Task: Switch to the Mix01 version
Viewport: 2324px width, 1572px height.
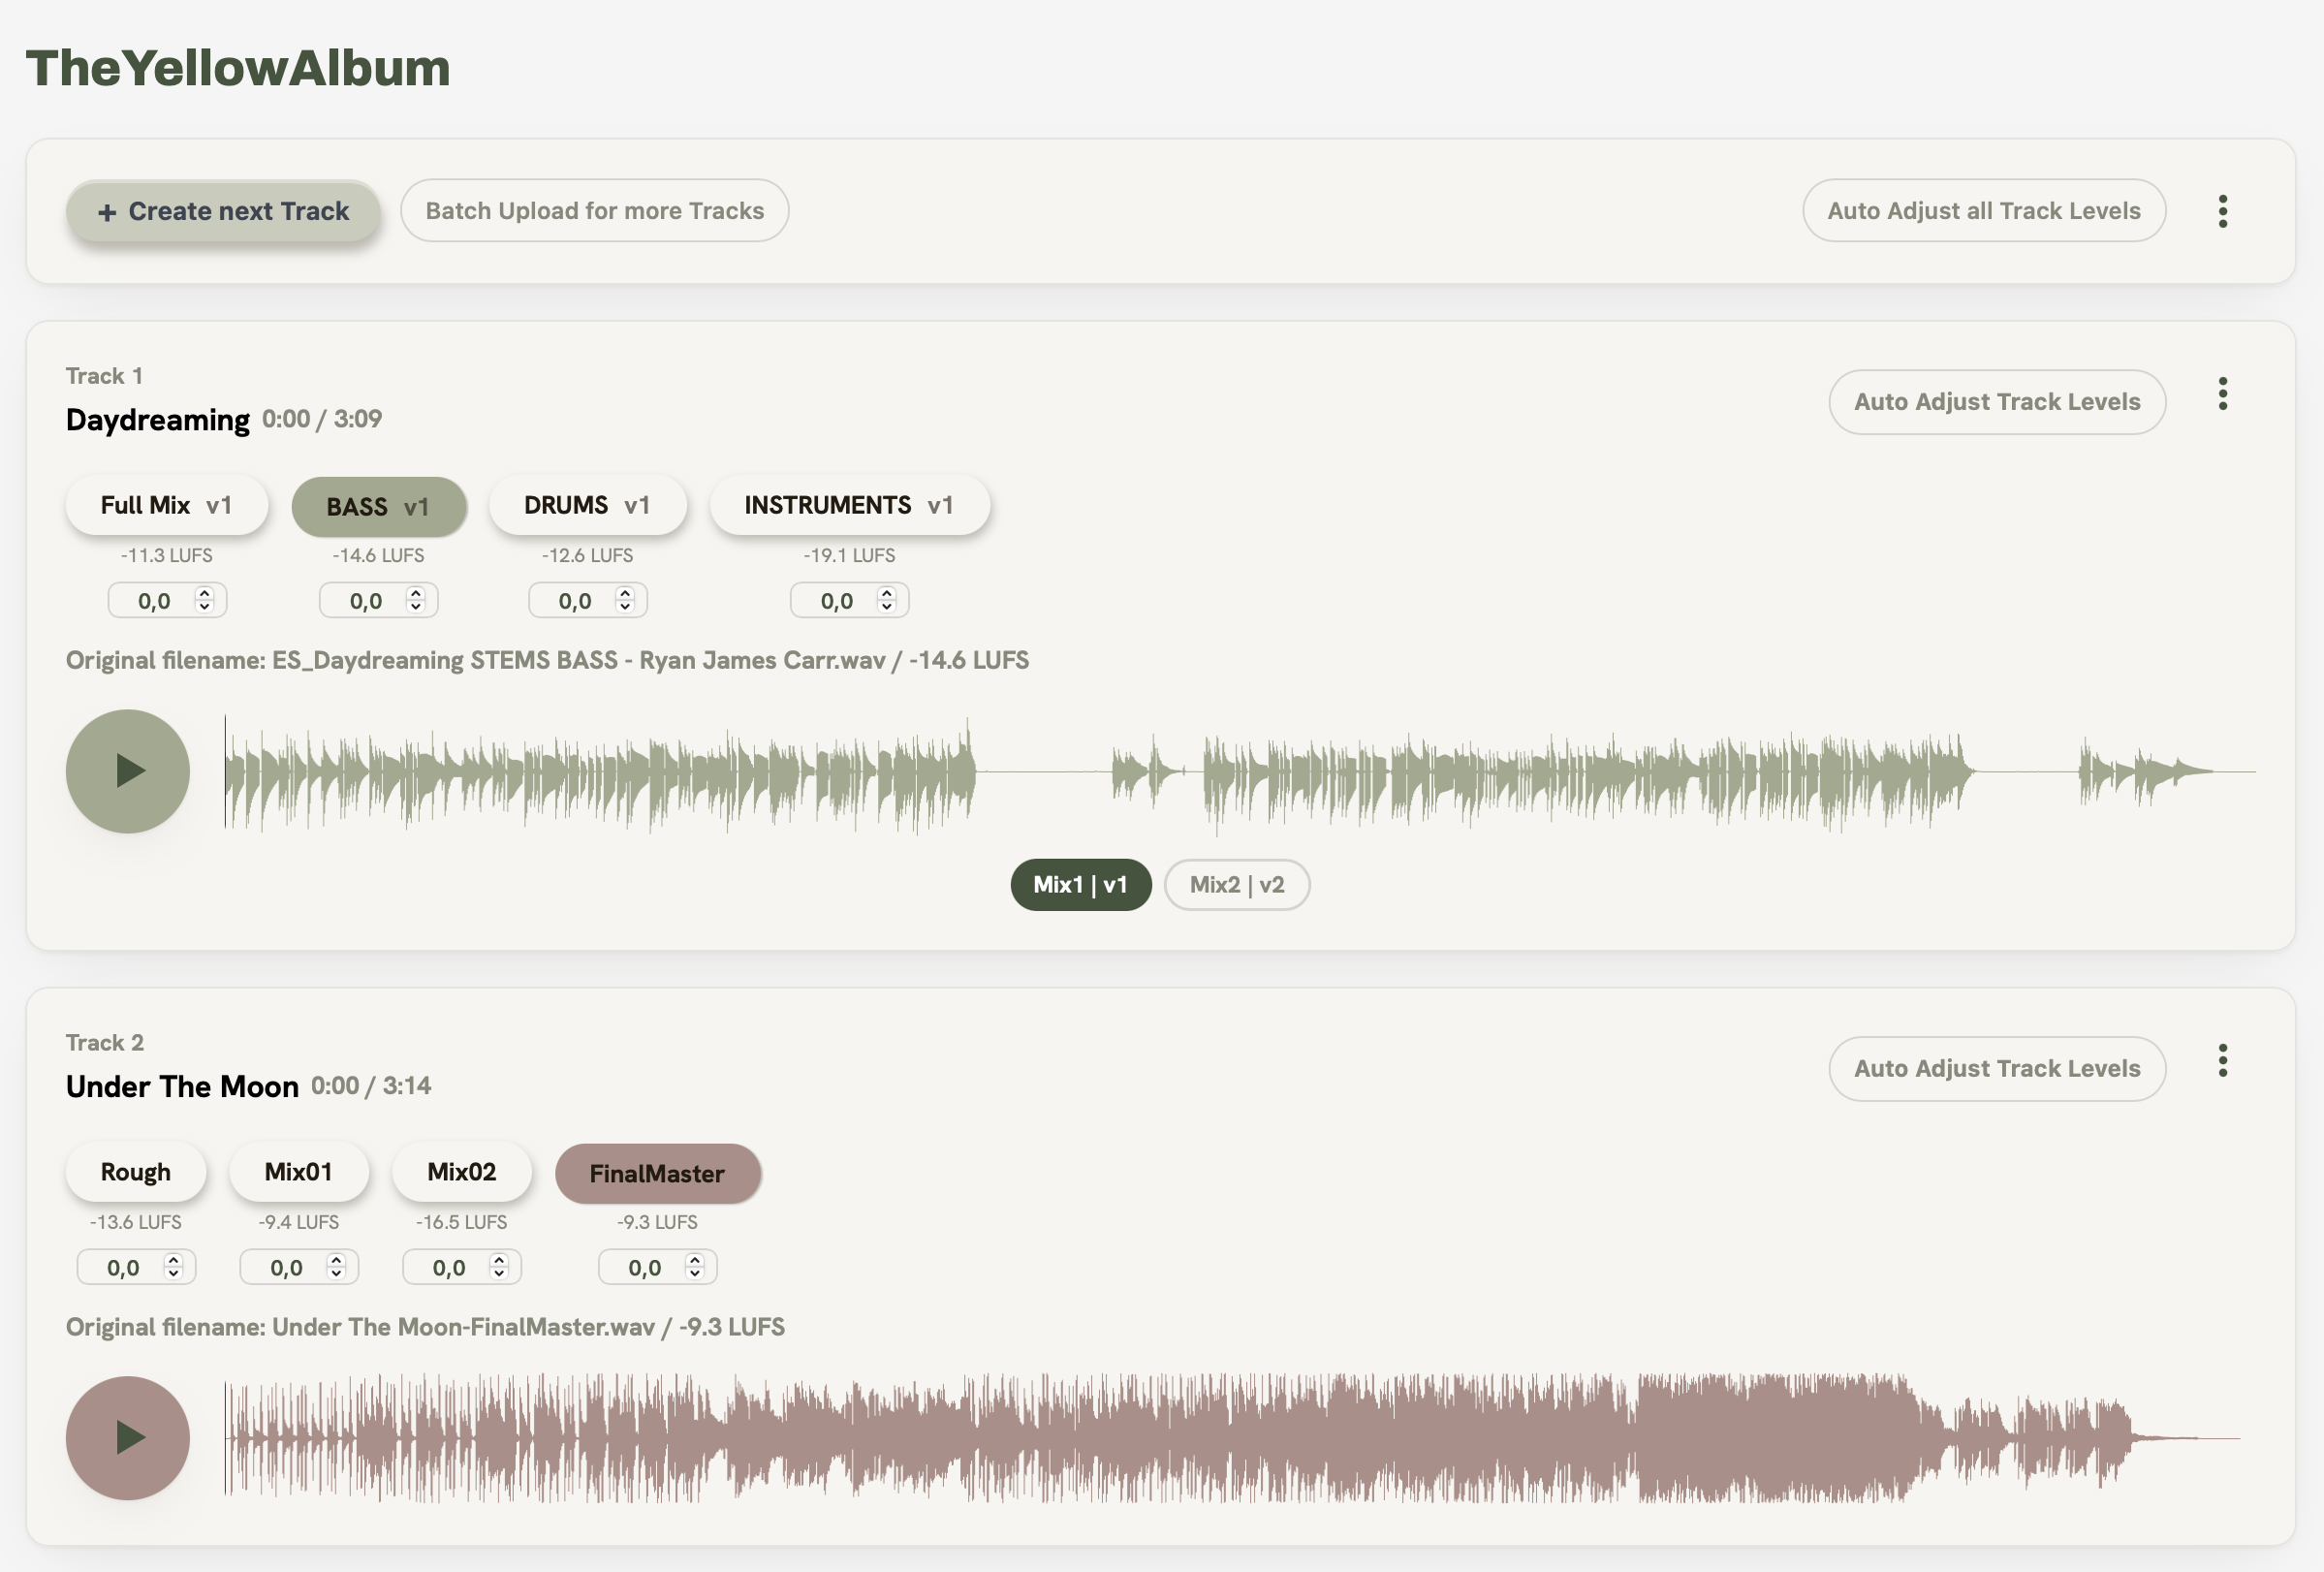Action: [x=299, y=1172]
